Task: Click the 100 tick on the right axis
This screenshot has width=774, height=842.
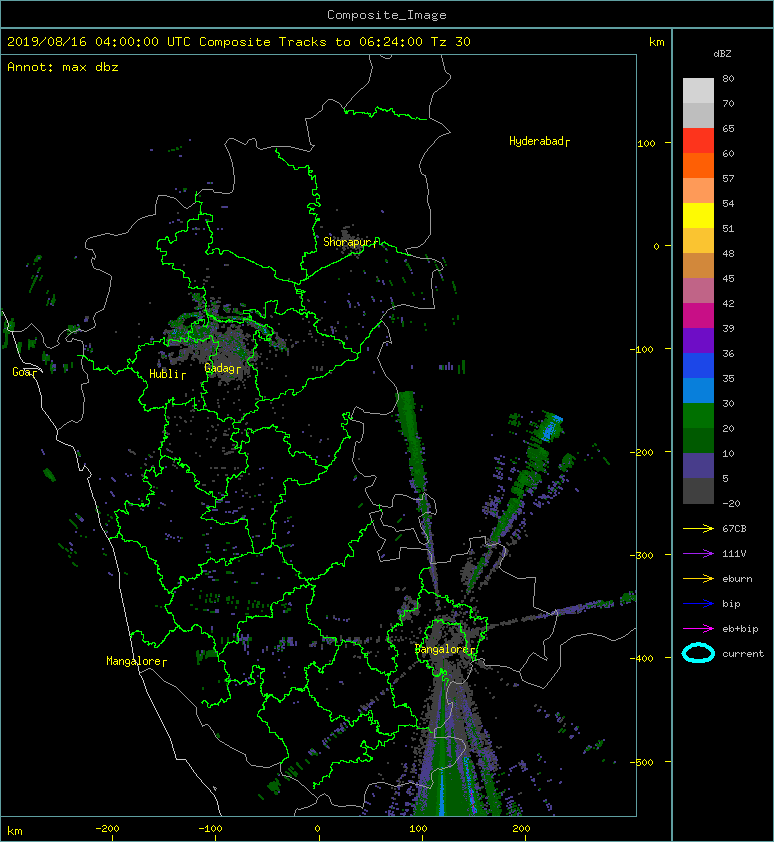Action: (647, 143)
